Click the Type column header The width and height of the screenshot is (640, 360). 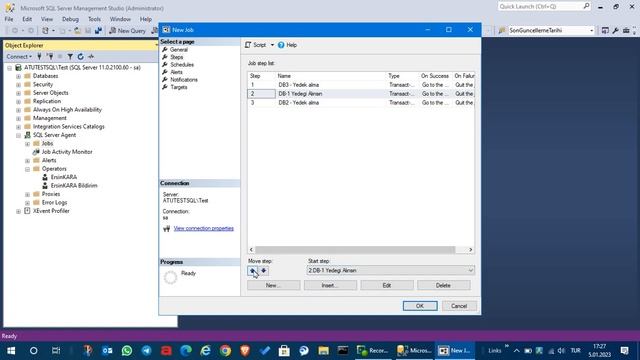coord(402,76)
